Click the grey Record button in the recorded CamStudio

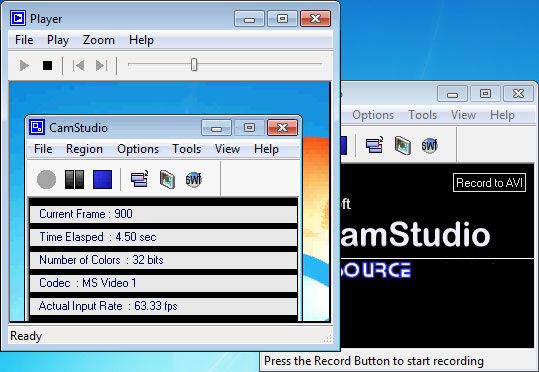(46, 179)
